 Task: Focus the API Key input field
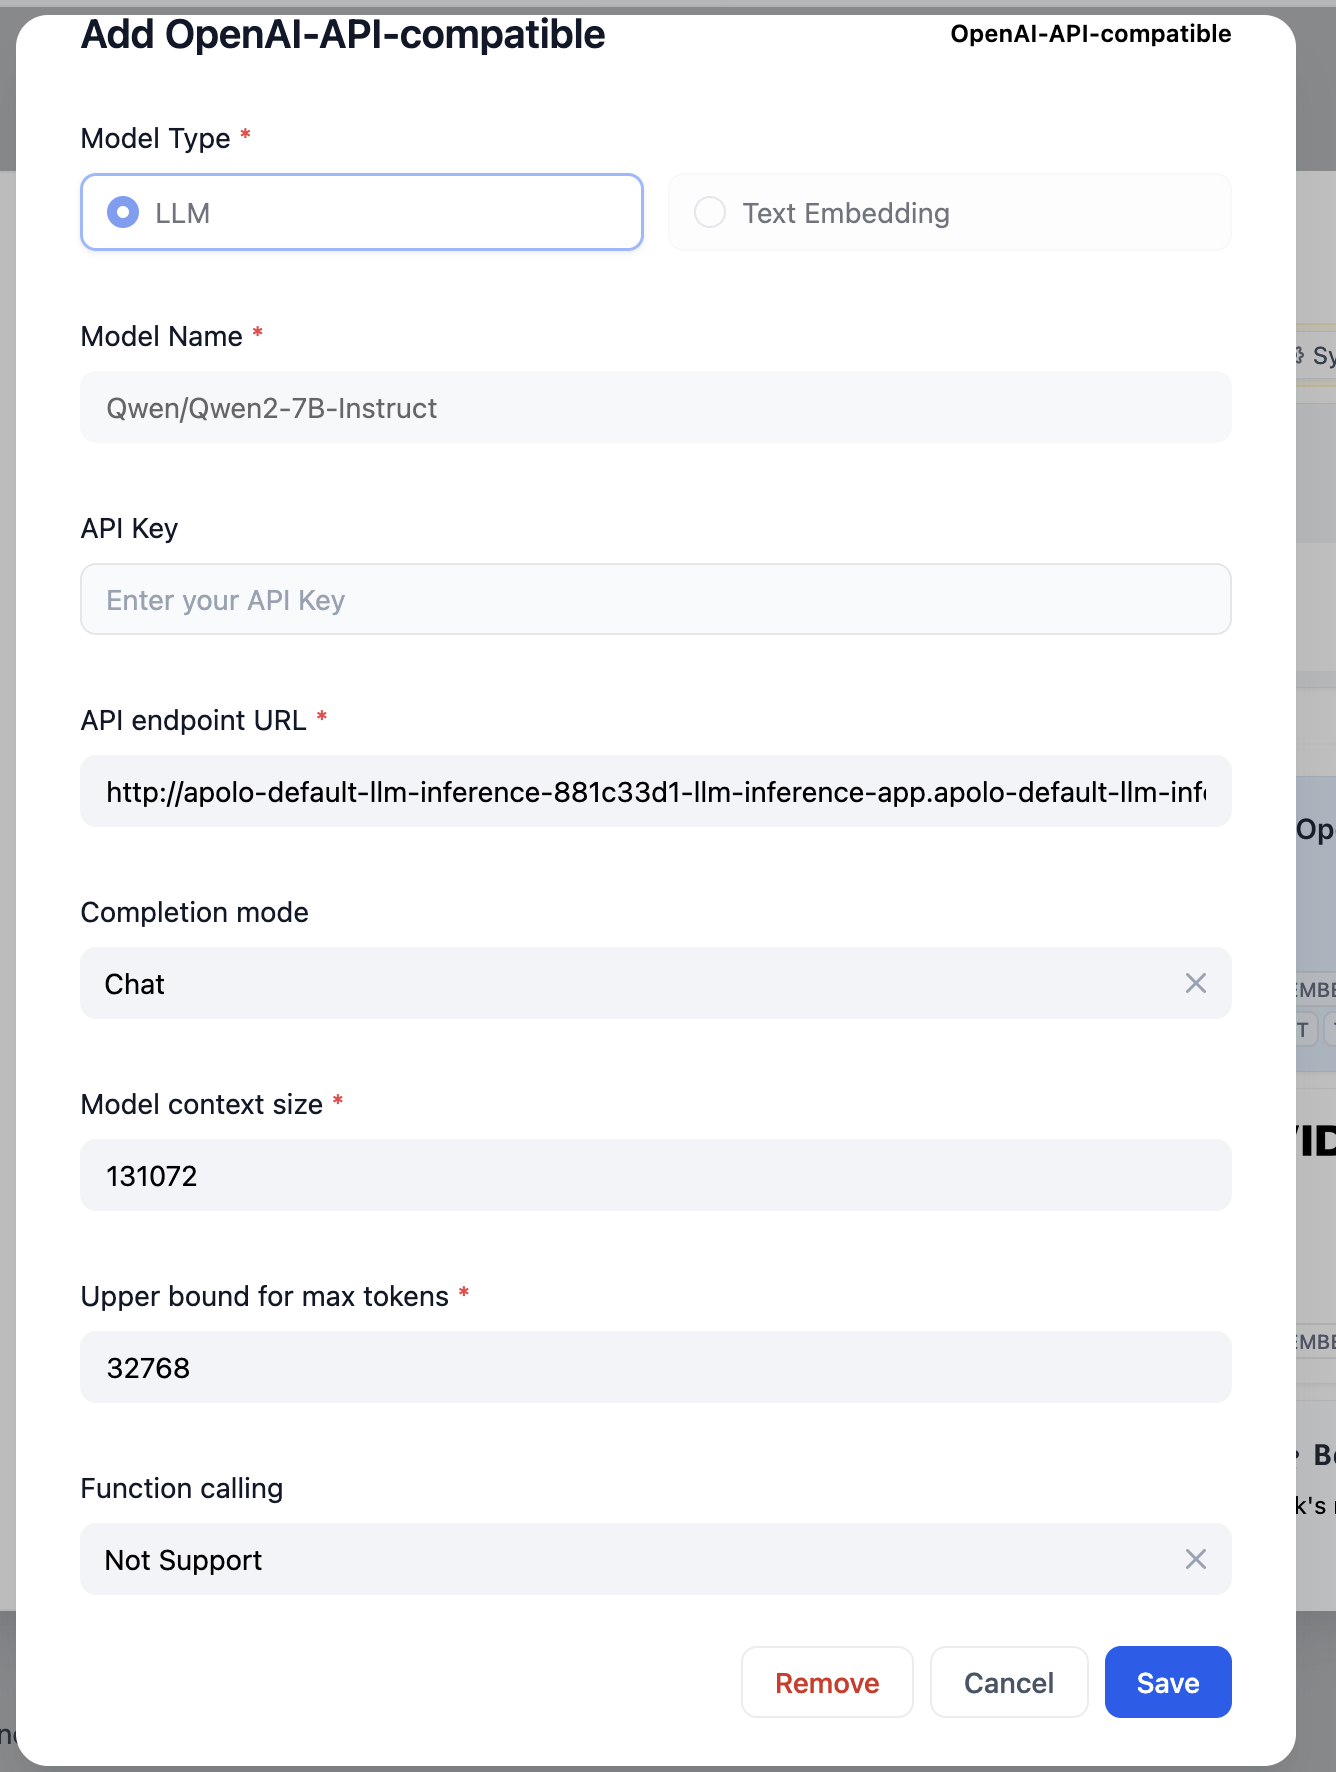655,600
